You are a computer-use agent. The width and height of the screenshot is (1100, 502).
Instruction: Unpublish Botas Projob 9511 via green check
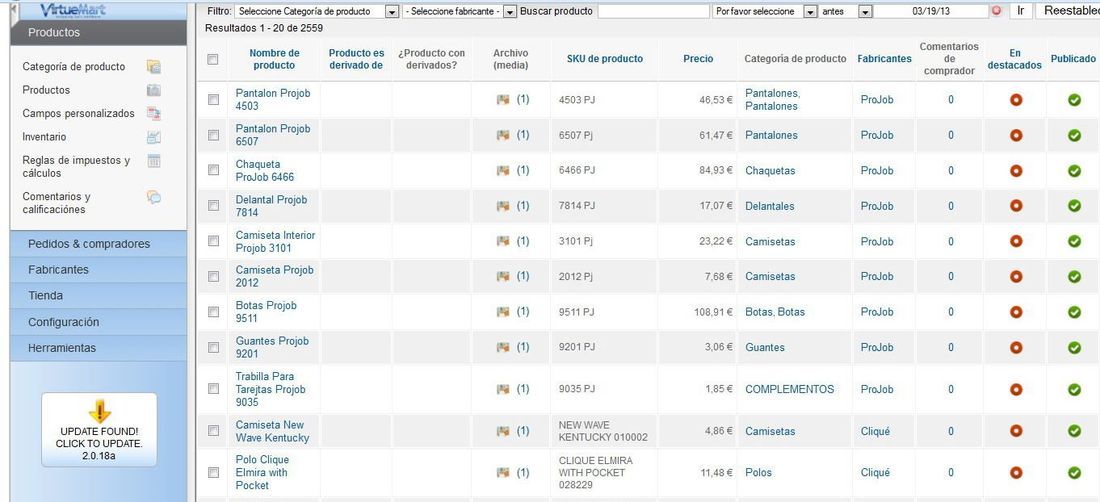point(1074,312)
